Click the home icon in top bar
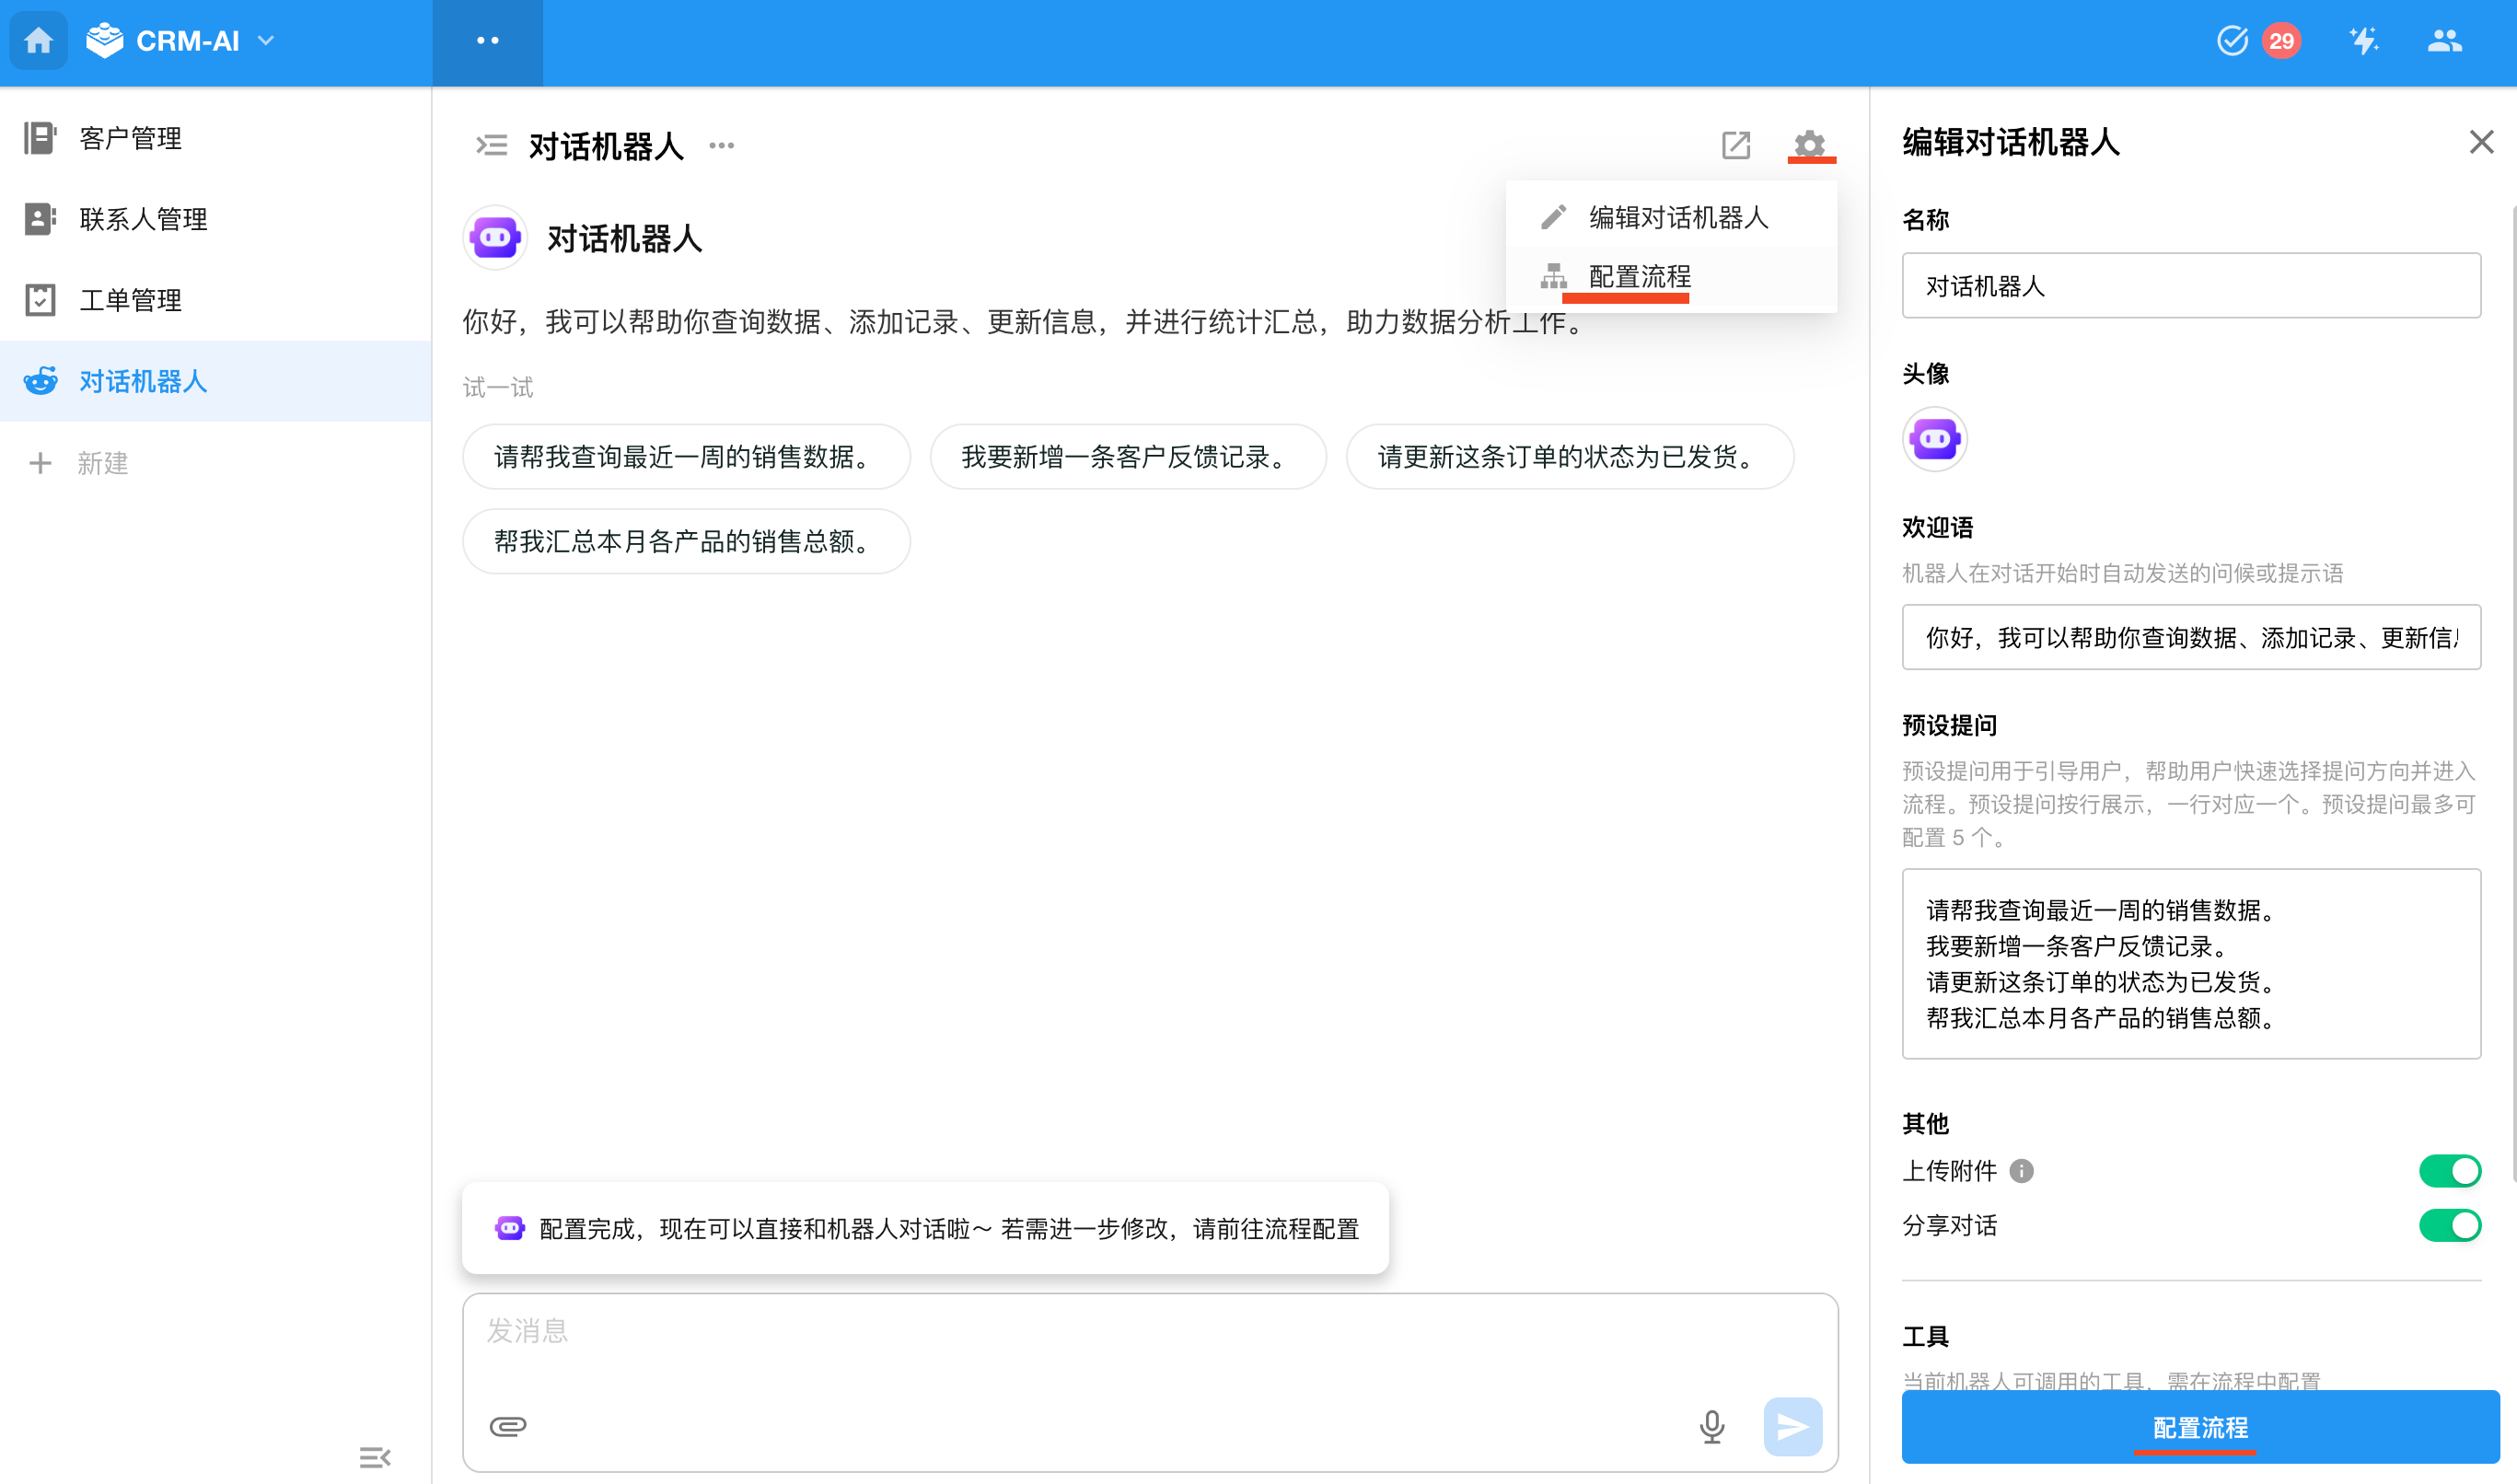The height and width of the screenshot is (1484, 2517). [38, 41]
